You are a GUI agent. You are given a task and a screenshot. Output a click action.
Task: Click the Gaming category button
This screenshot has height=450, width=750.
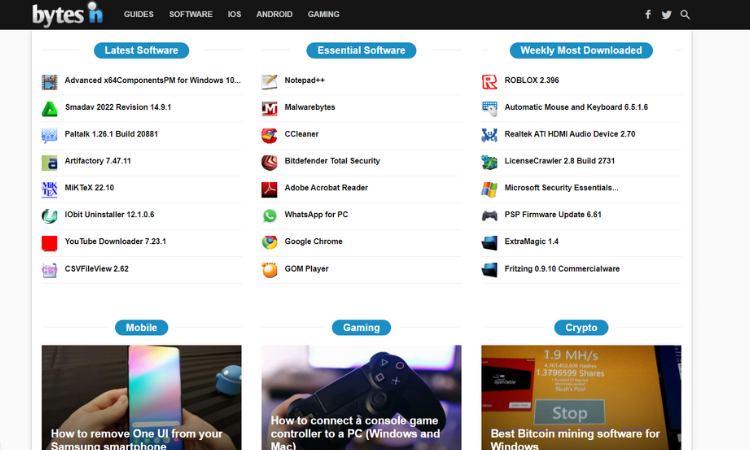pos(361,328)
